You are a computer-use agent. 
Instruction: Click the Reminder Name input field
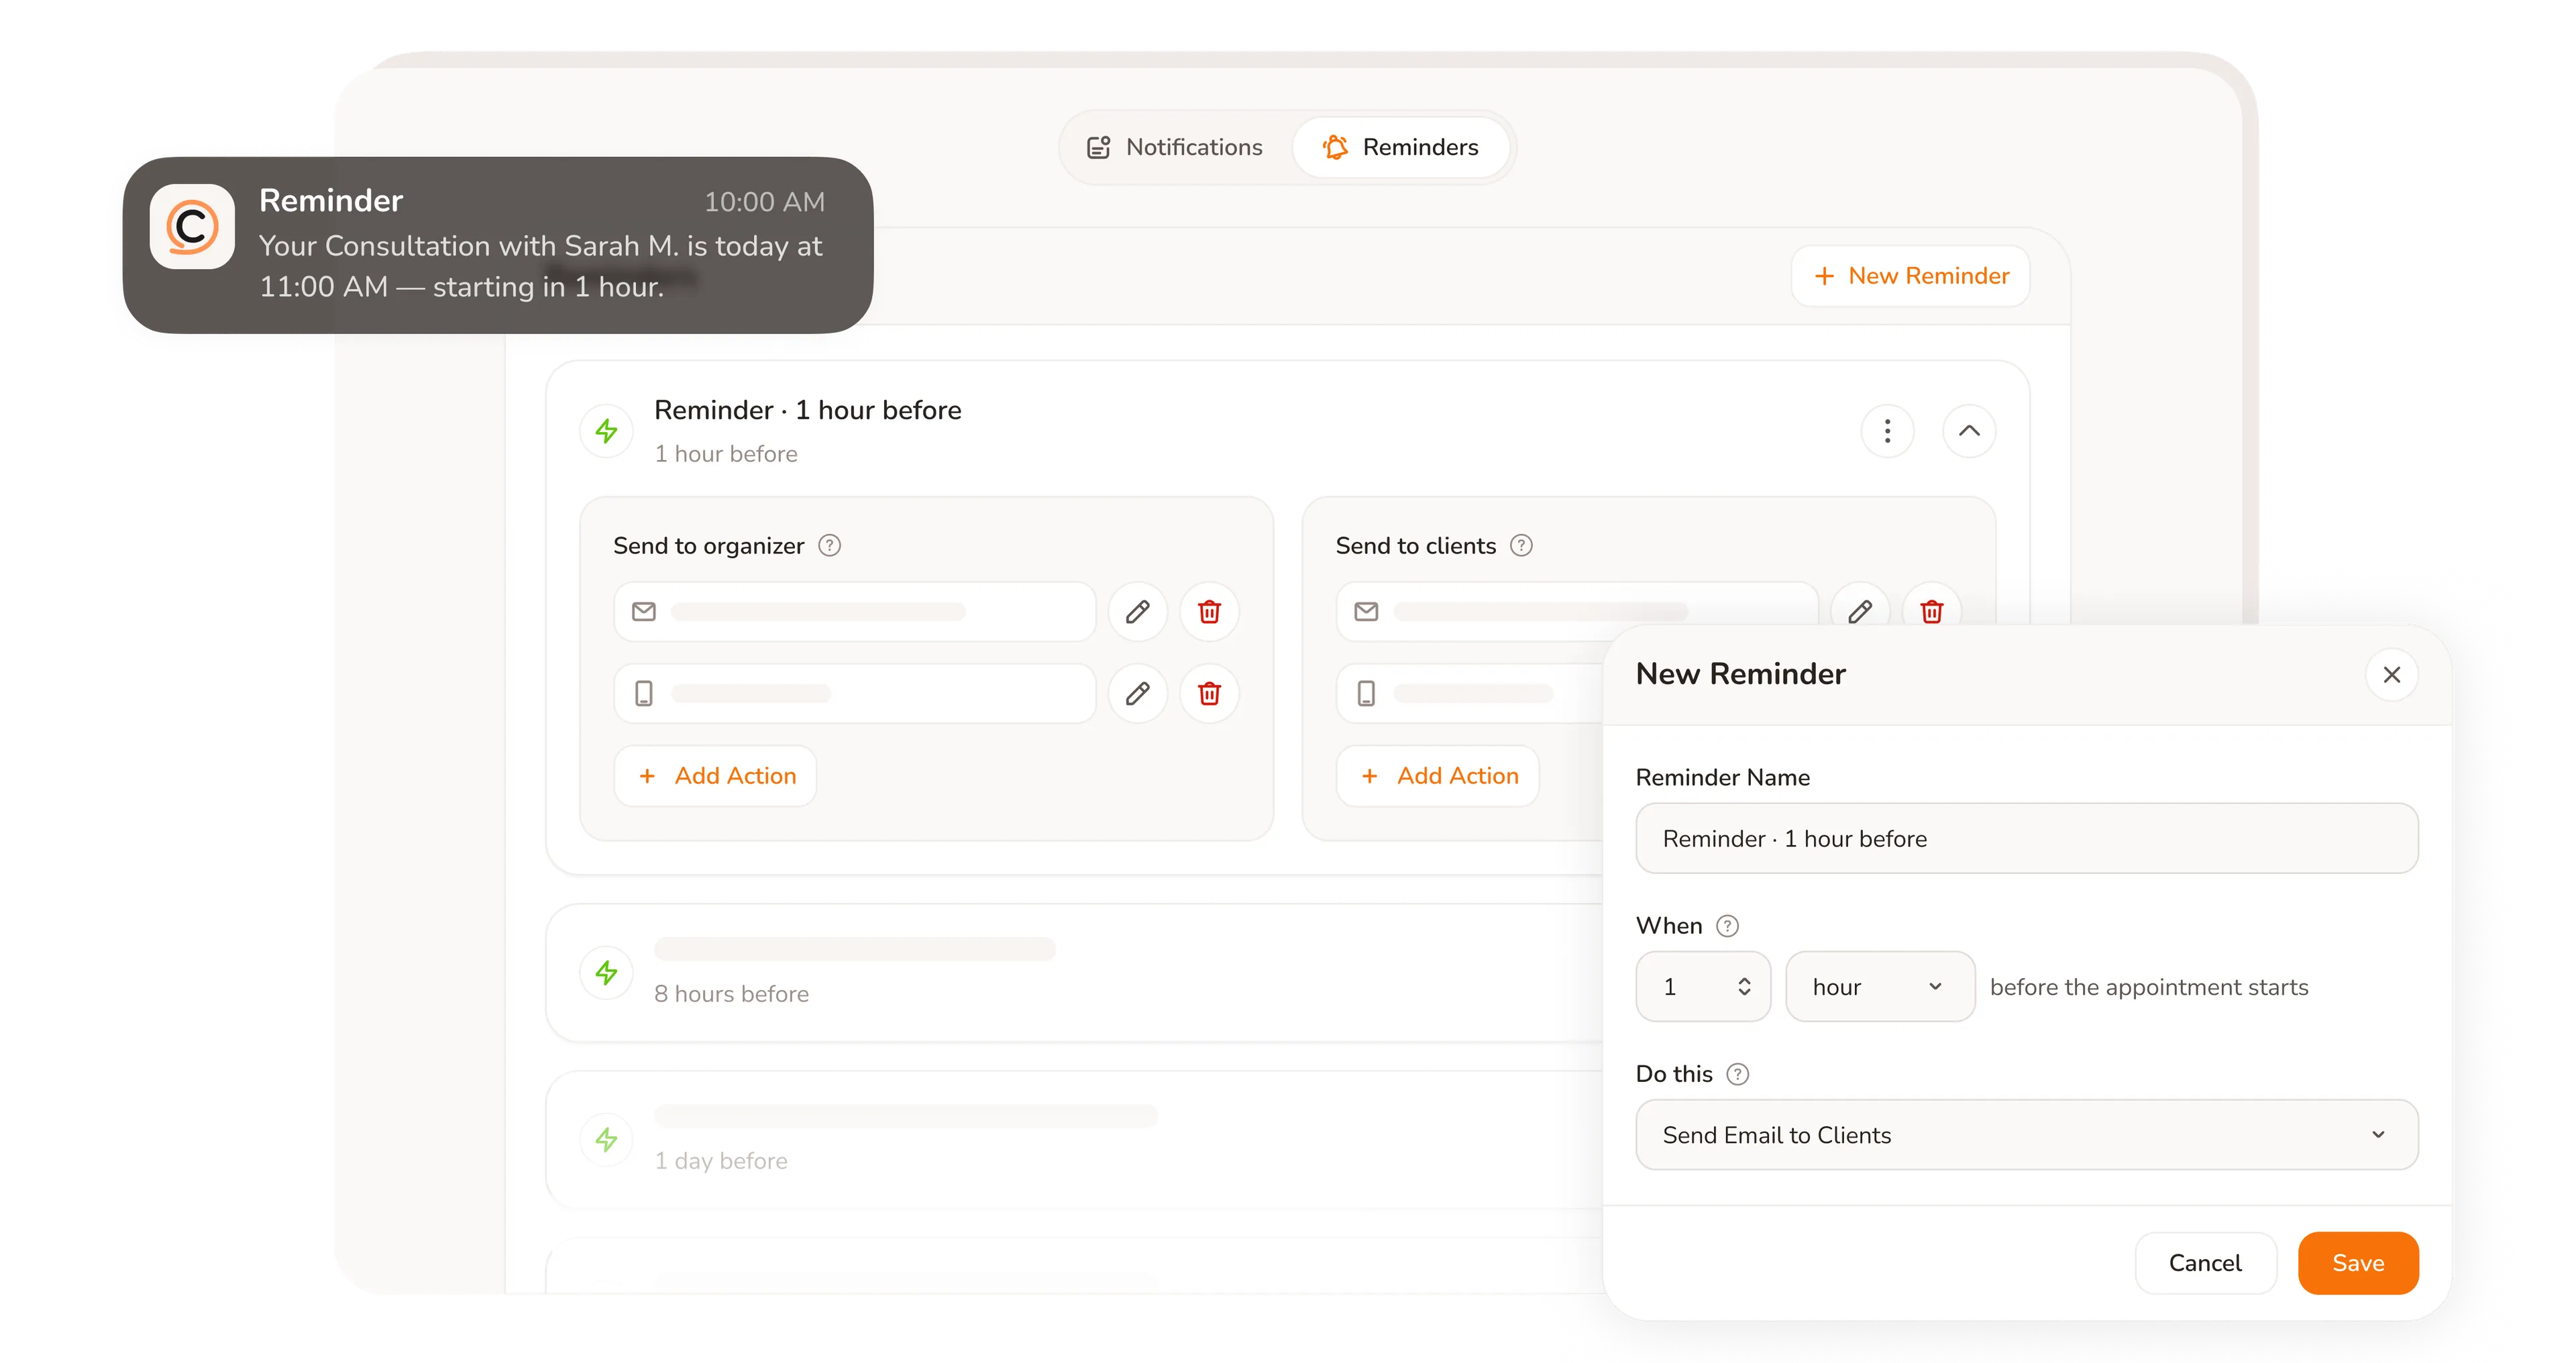click(x=2026, y=838)
